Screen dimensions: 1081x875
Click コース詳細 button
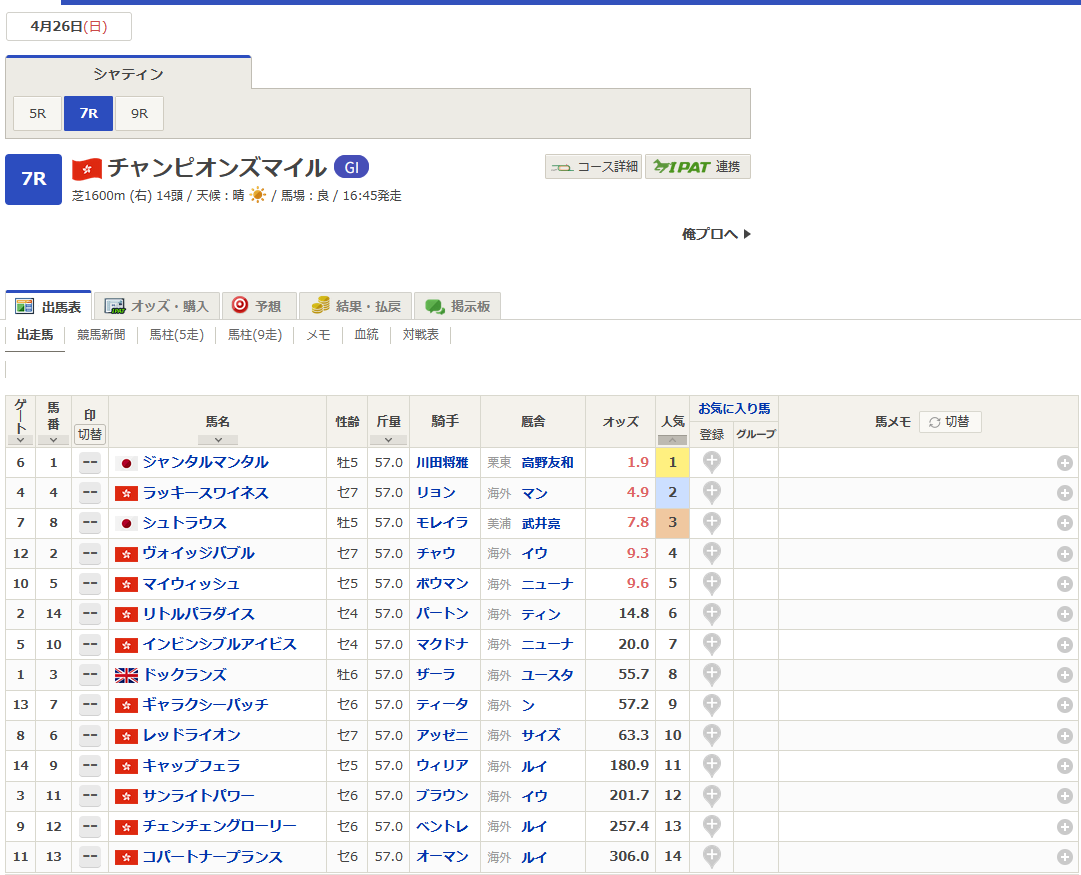coord(594,167)
